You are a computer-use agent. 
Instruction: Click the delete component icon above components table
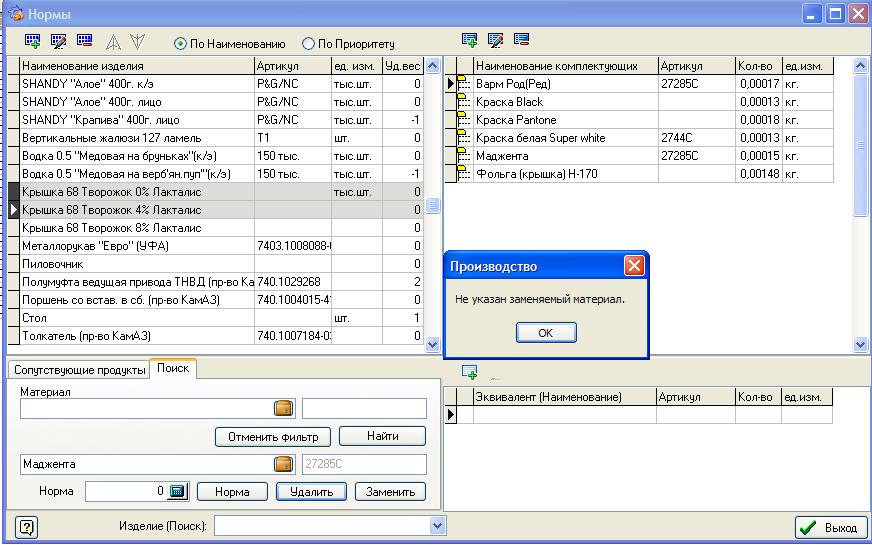[521, 40]
